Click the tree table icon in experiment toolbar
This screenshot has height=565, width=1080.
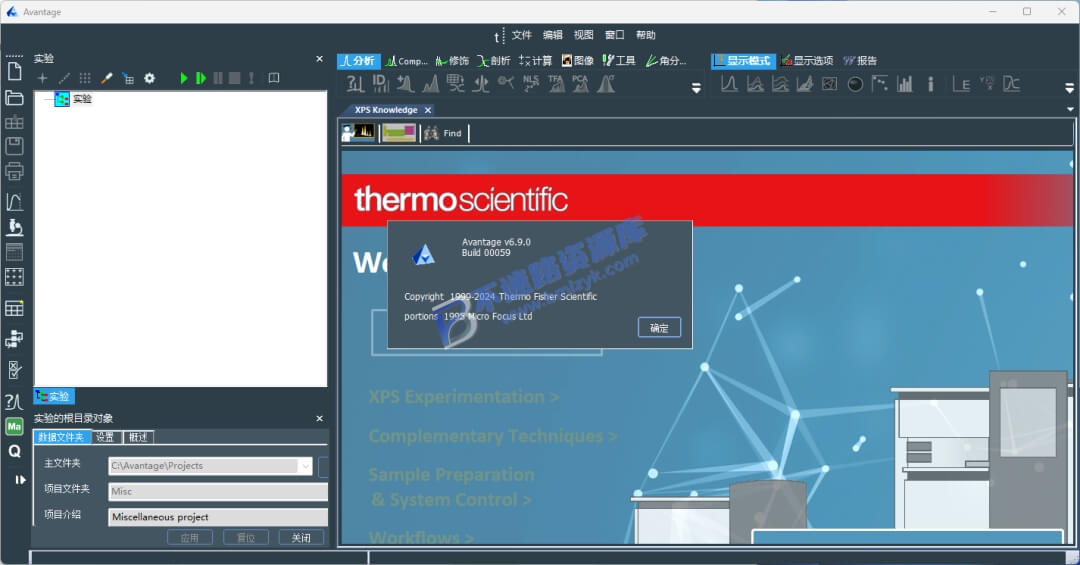[128, 79]
